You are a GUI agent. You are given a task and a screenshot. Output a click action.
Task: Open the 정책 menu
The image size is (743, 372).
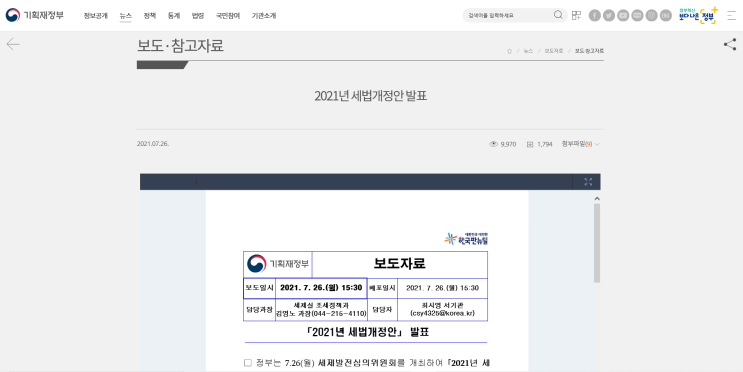[x=150, y=16]
